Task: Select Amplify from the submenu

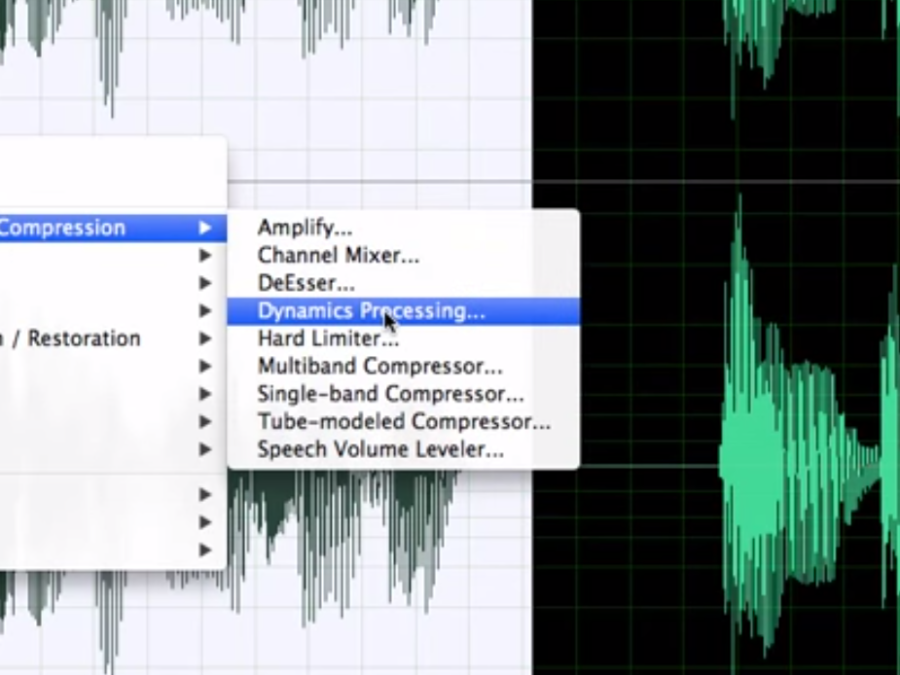Action: coord(304,228)
